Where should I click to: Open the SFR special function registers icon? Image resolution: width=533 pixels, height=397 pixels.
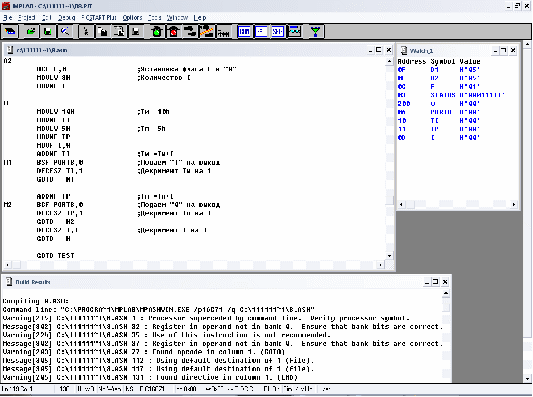pos(278,32)
